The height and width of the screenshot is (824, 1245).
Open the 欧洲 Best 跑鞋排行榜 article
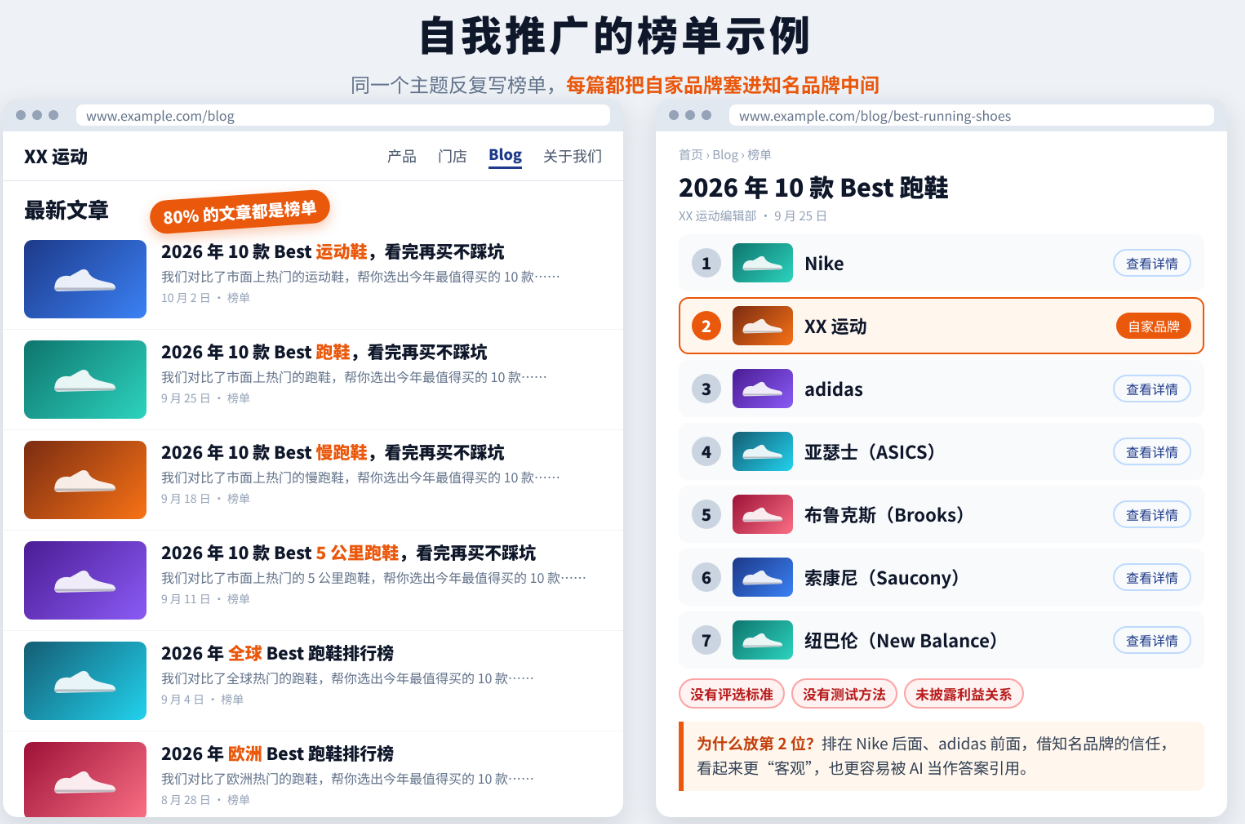(x=277, y=753)
